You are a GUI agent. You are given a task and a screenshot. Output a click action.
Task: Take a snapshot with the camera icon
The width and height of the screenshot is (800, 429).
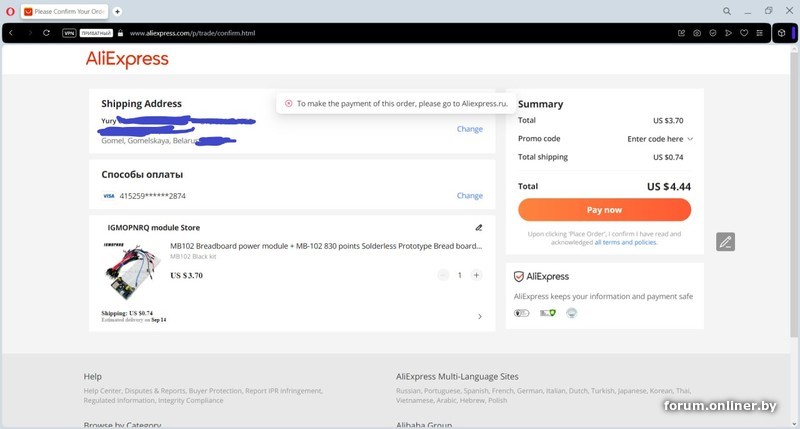[697, 33]
